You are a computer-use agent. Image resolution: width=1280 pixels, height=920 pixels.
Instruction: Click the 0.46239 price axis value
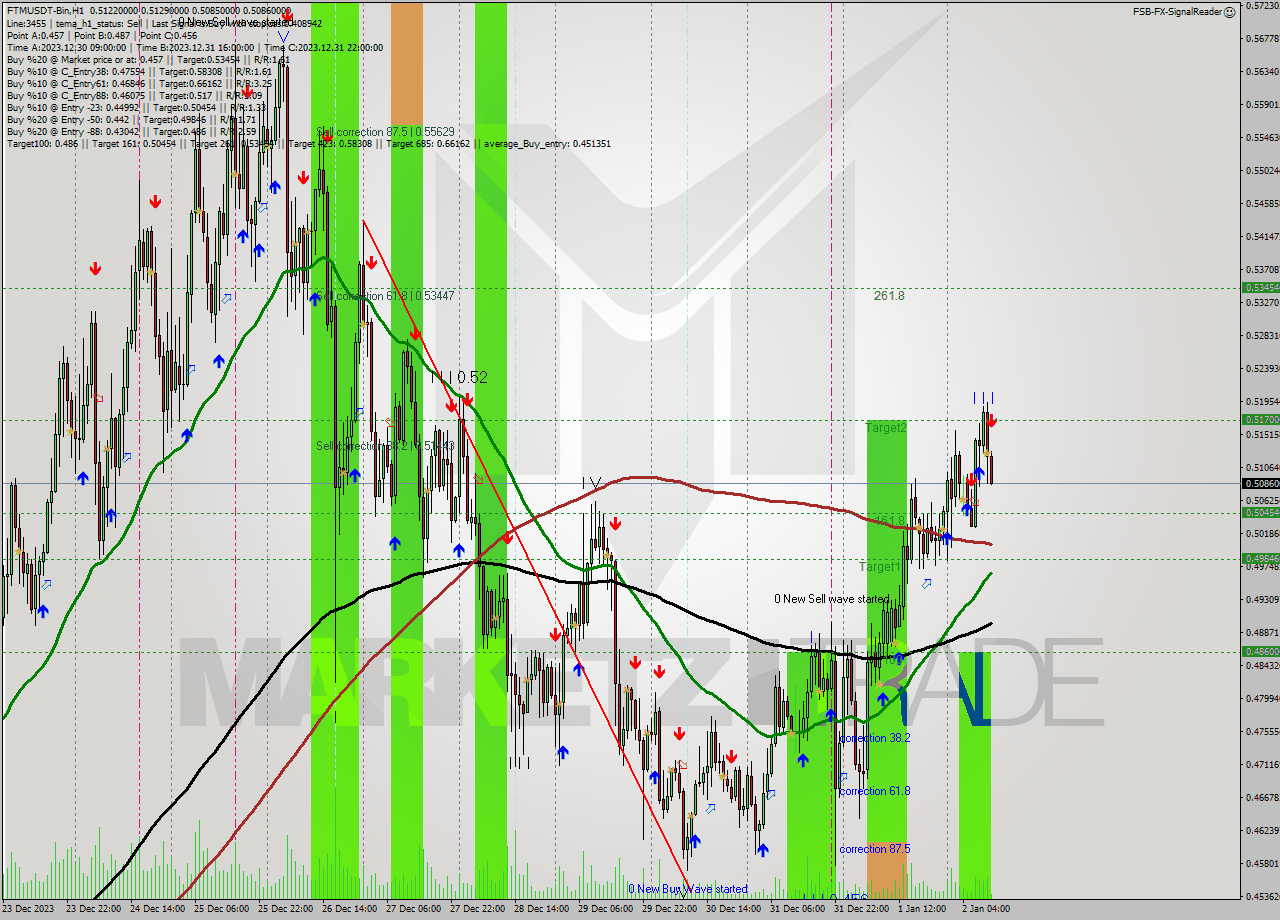(1262, 830)
